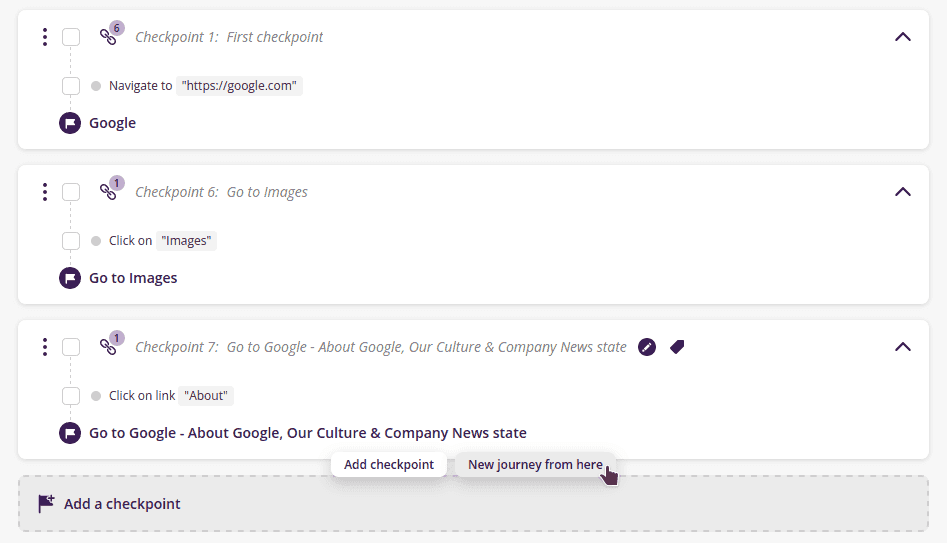This screenshot has width=947, height=543.
Task: Select the Click on "Images" step checkbox
Action: (71, 241)
